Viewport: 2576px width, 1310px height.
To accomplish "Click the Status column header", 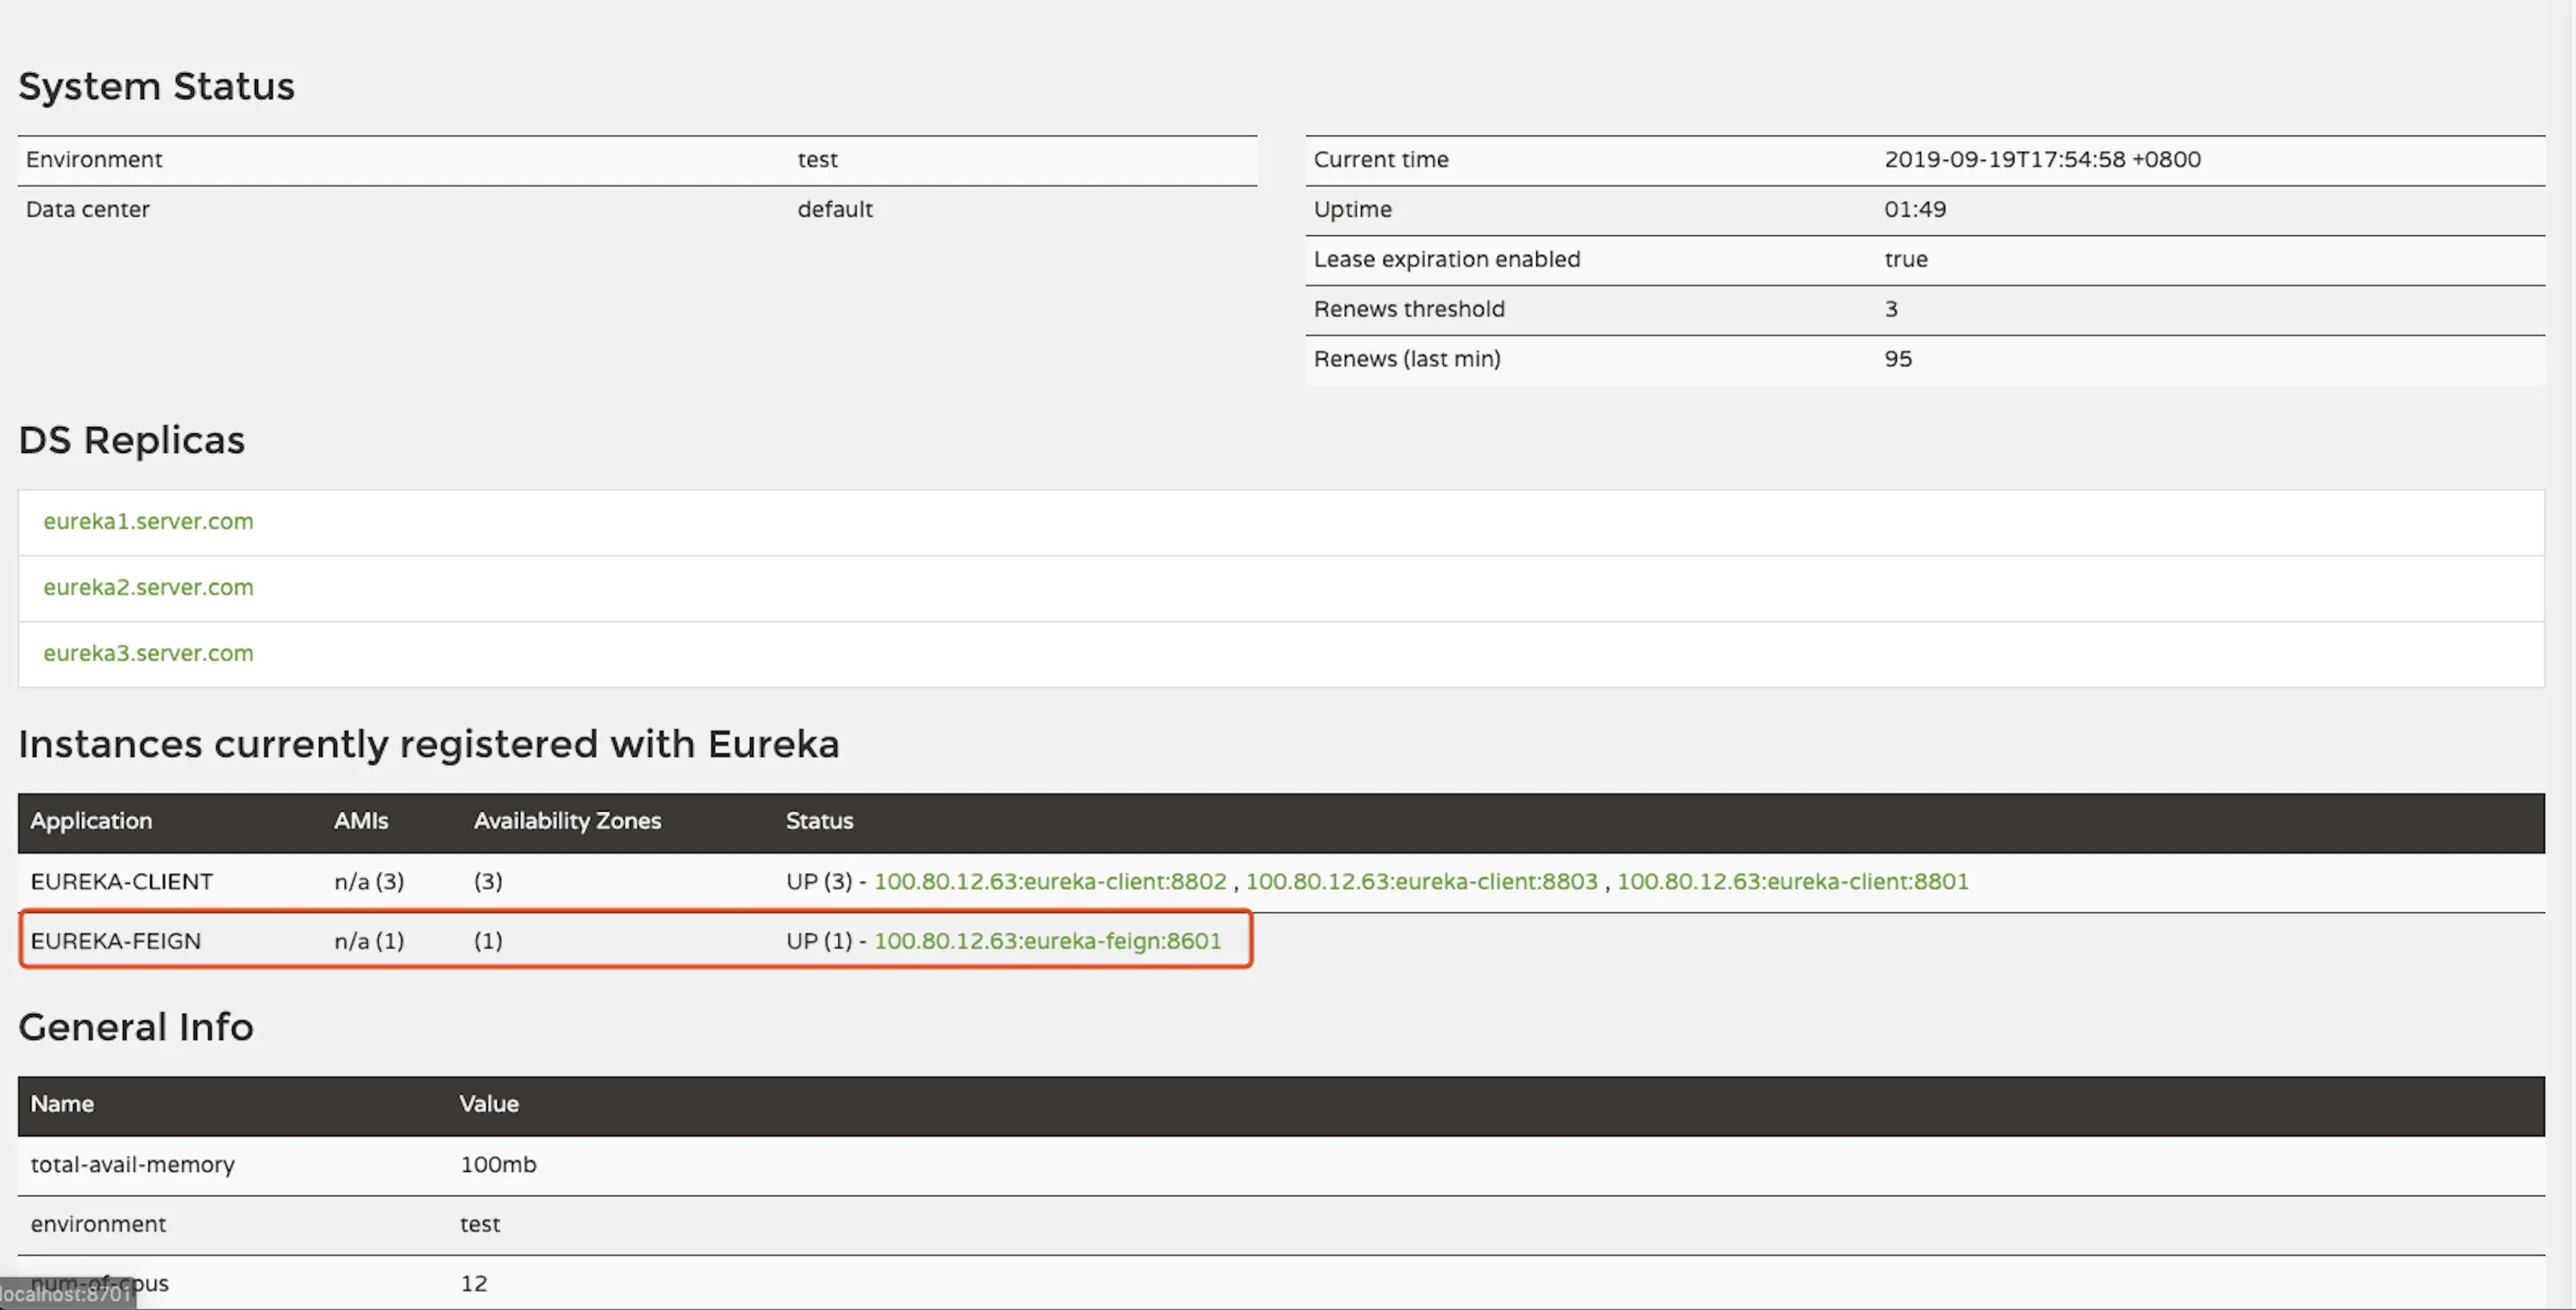I will click(819, 821).
